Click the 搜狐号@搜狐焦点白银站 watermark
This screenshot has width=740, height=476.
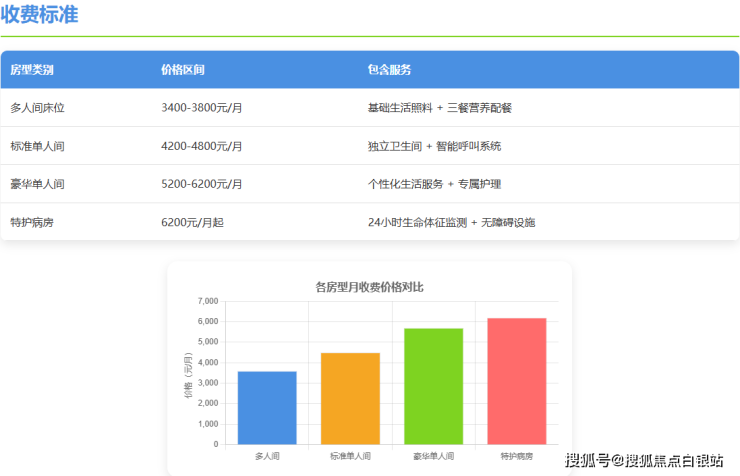[644, 461]
